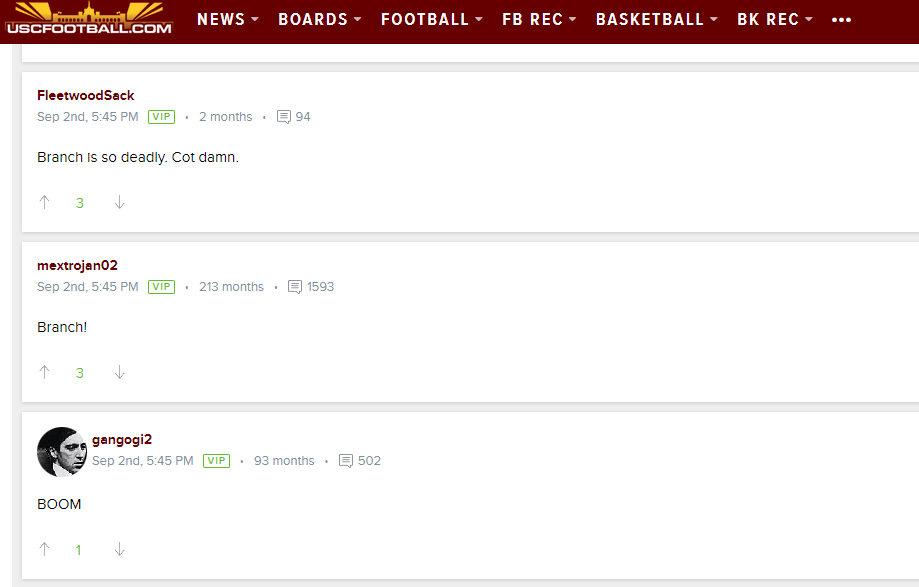Viewport: 919px width, 587px height.
Task: Upvote mextrojan02's "Branch!" post
Action: tap(45, 372)
